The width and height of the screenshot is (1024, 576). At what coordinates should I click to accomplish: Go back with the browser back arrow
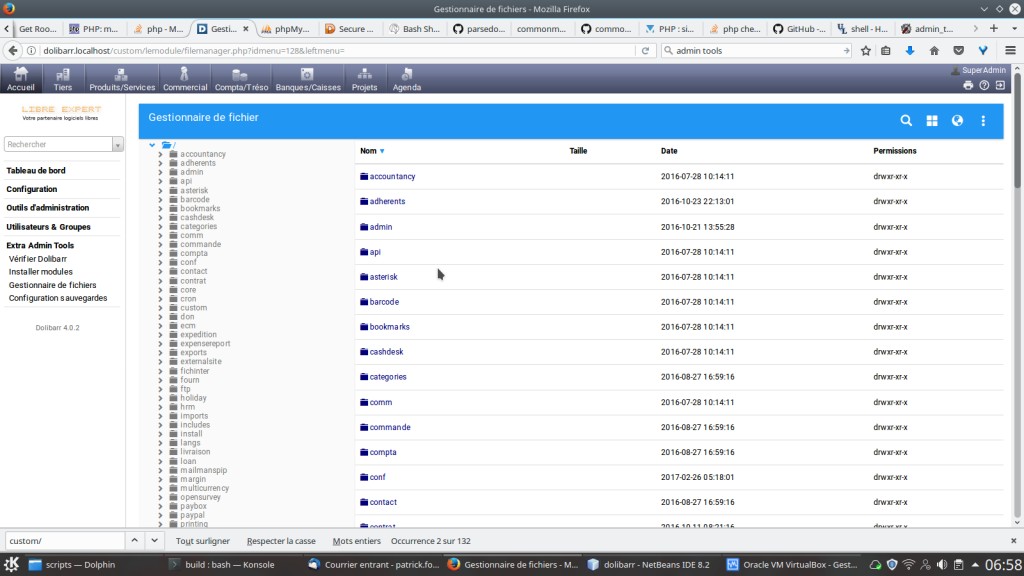tap(12, 50)
